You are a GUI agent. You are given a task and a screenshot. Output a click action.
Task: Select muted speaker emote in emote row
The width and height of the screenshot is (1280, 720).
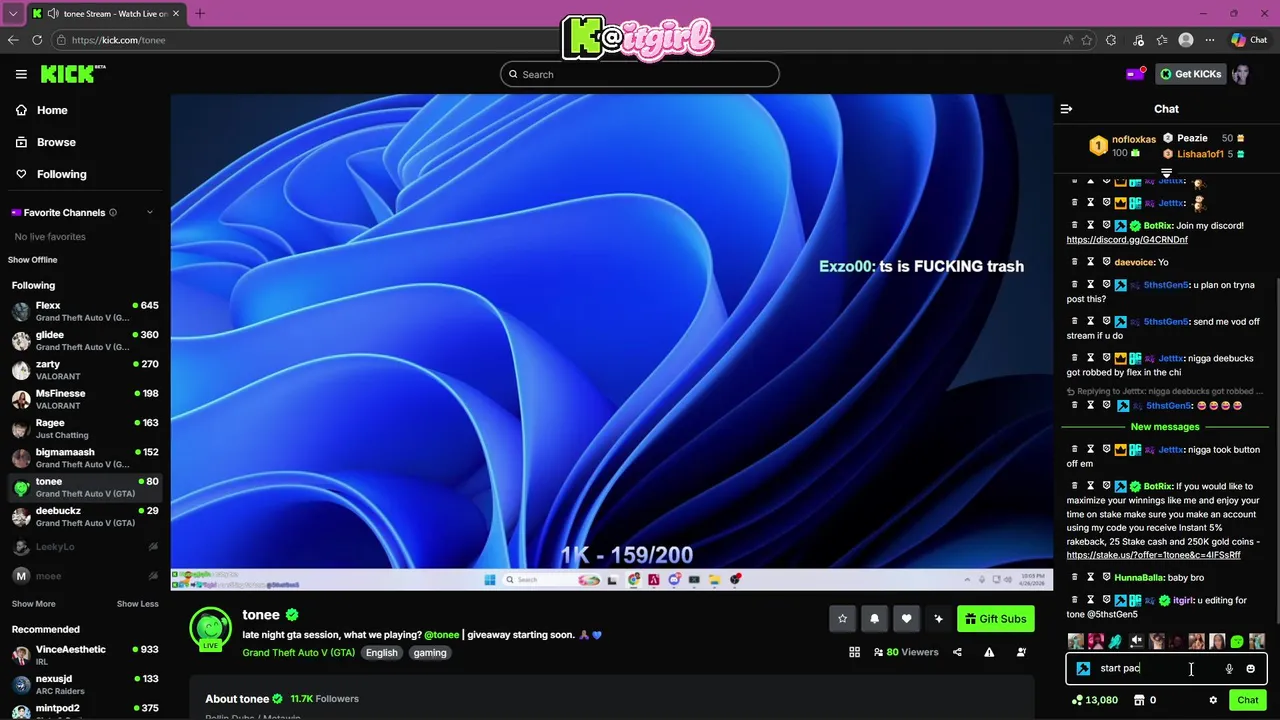tap(1136, 641)
